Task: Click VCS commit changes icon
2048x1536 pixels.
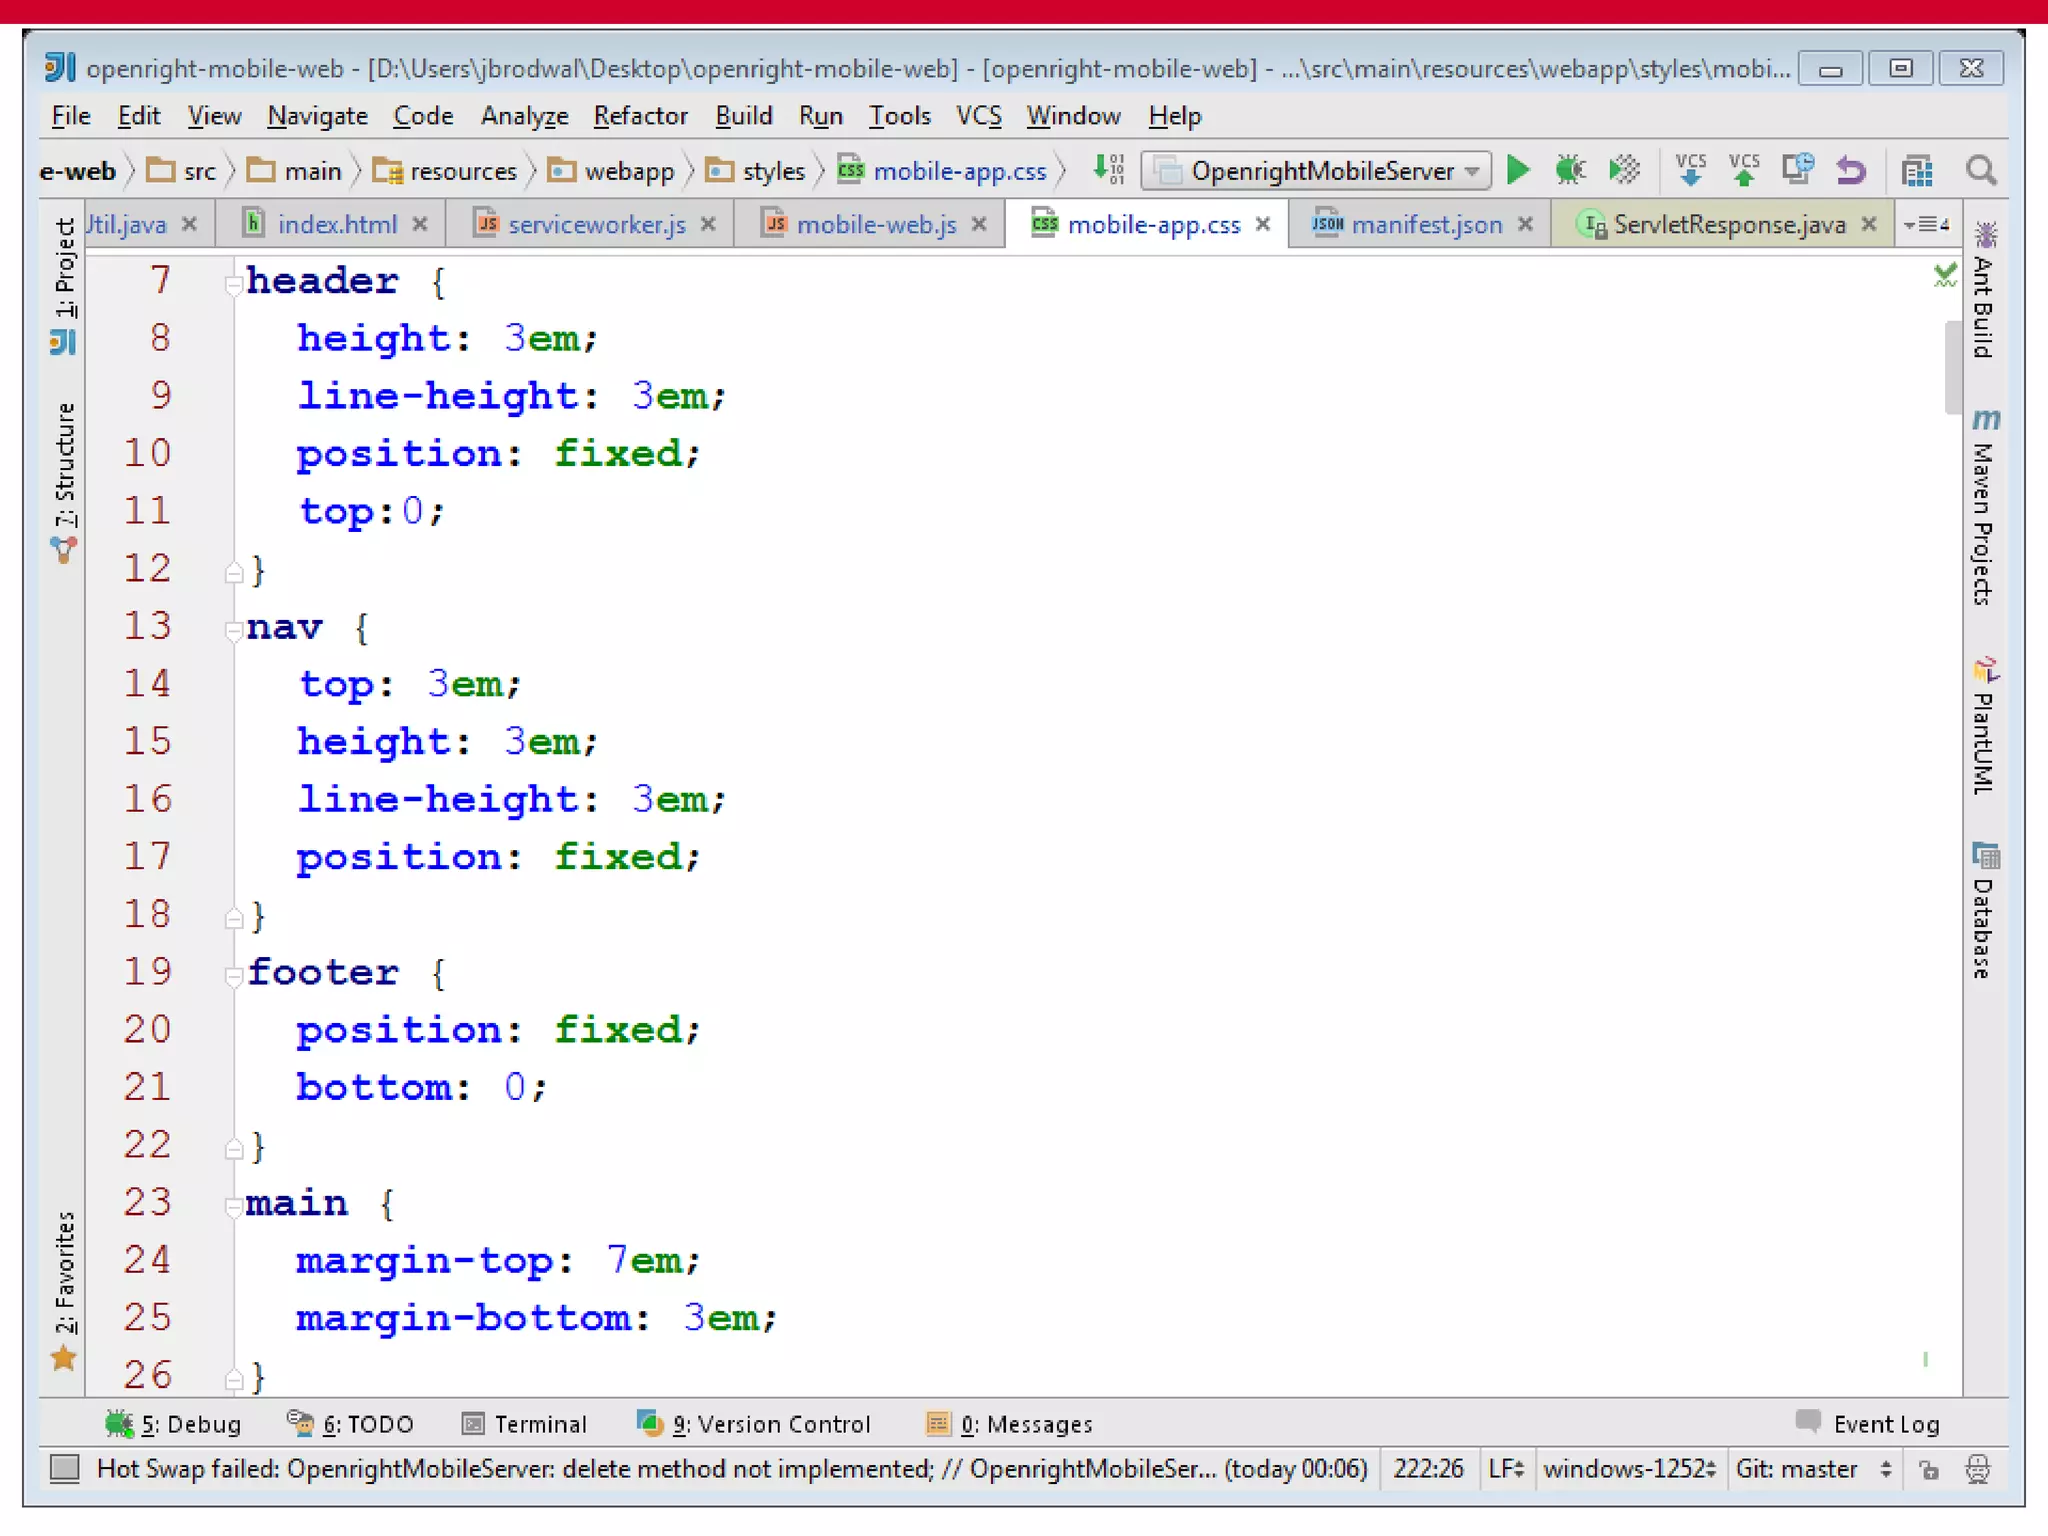Action: pos(1743,170)
